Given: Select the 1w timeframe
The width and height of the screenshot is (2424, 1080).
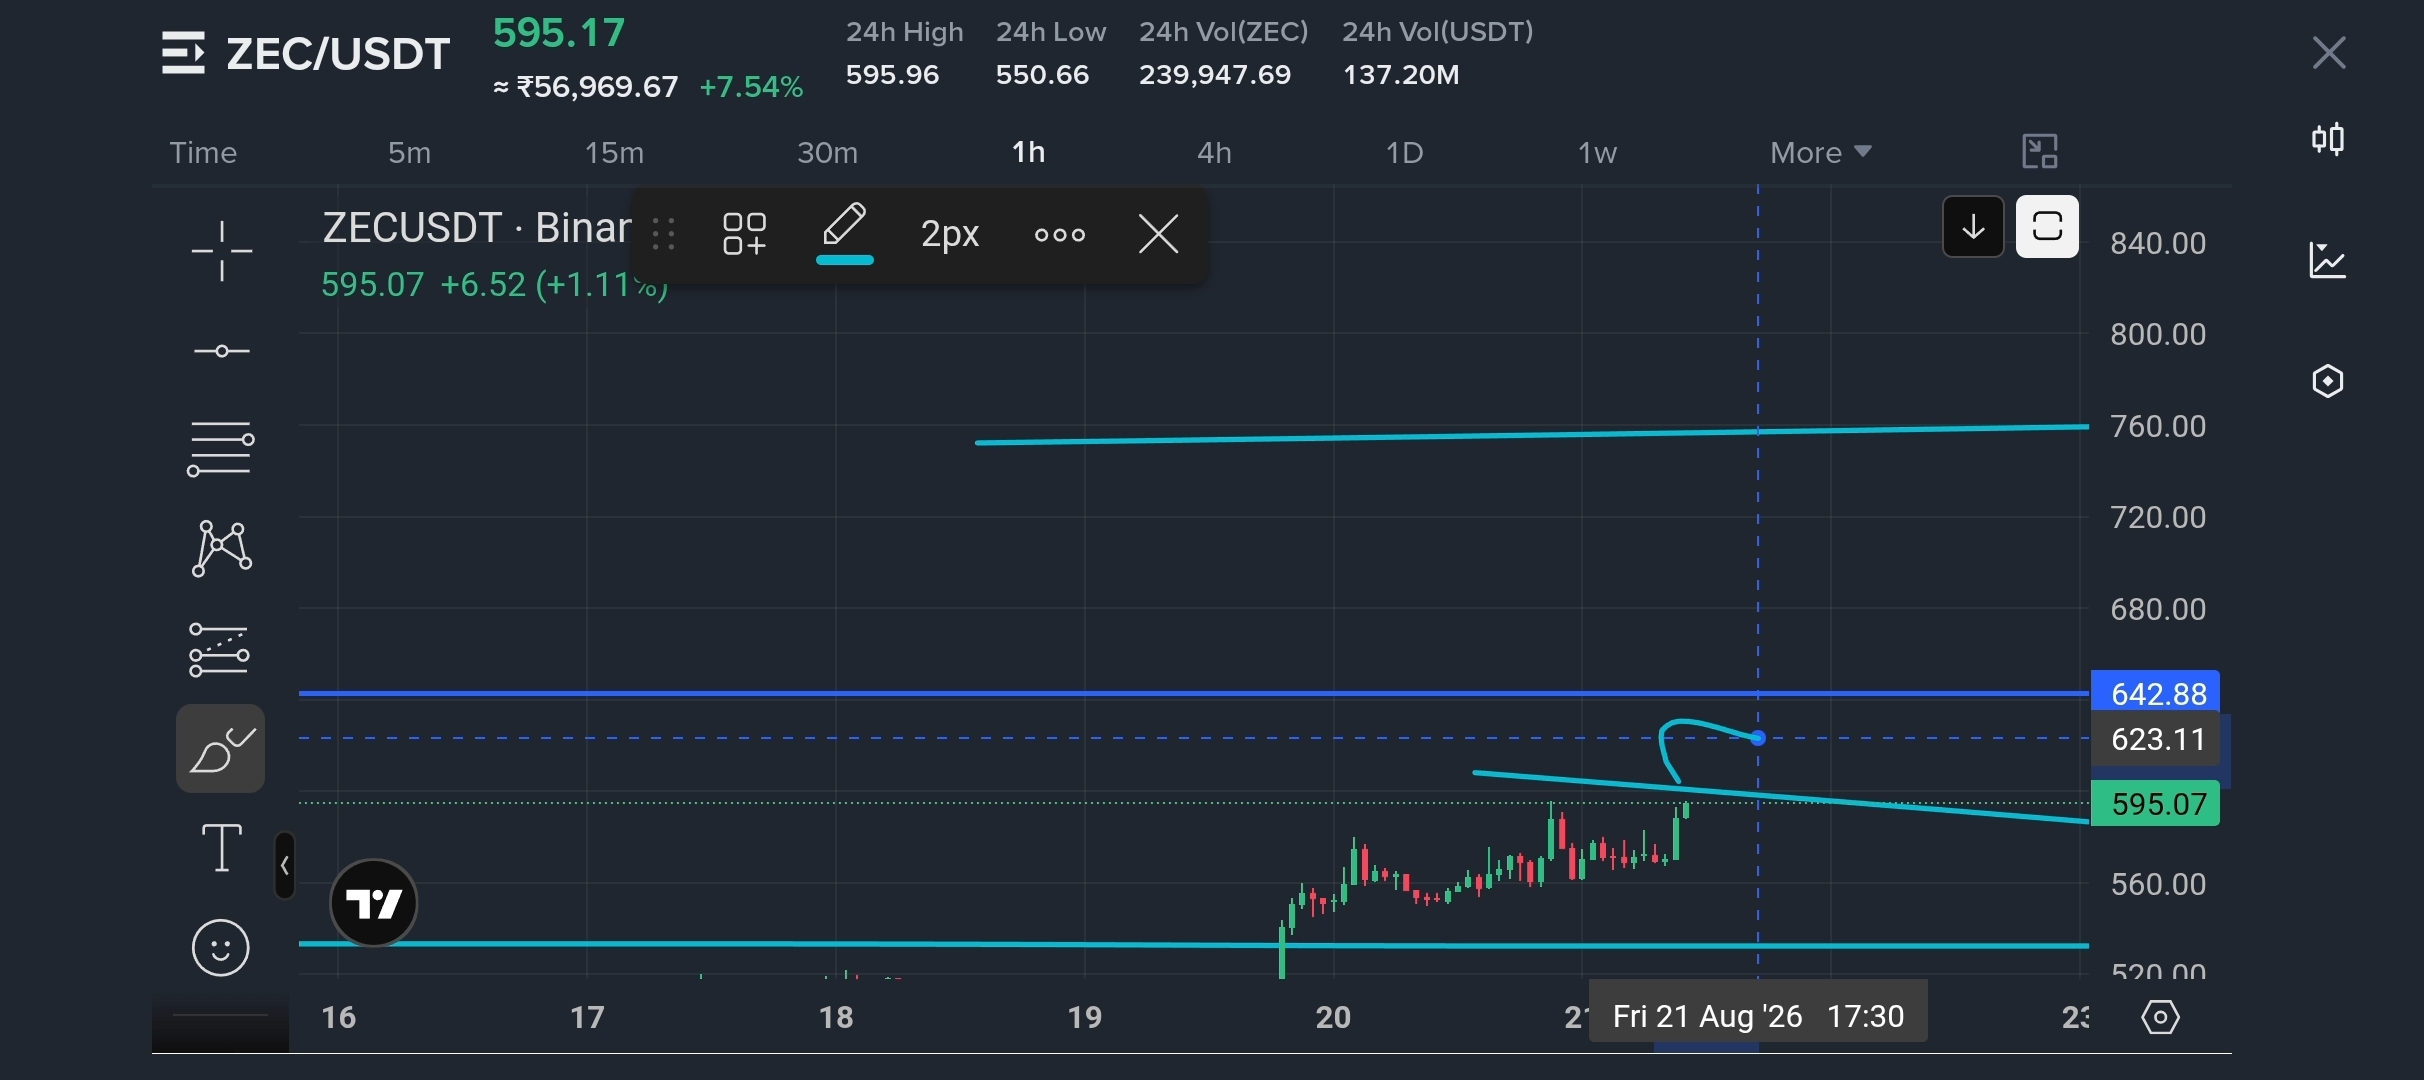Looking at the screenshot, I should [1597, 152].
